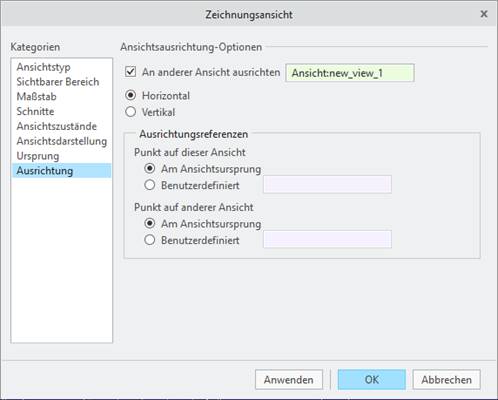Click the 'Ansicht:new_view_1' reference field

point(350,73)
